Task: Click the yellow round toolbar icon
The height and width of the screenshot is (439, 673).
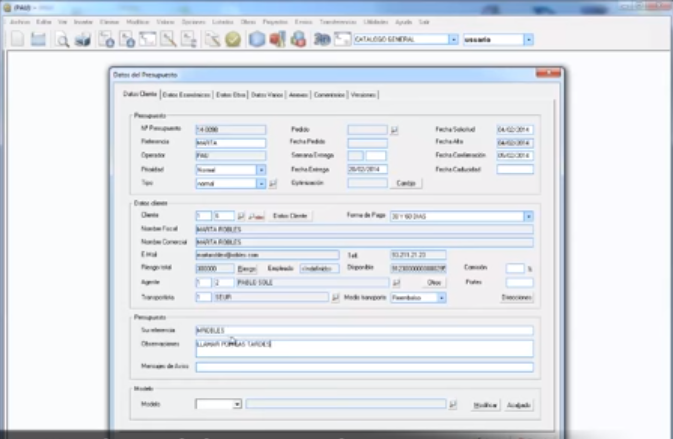Action: (x=232, y=40)
